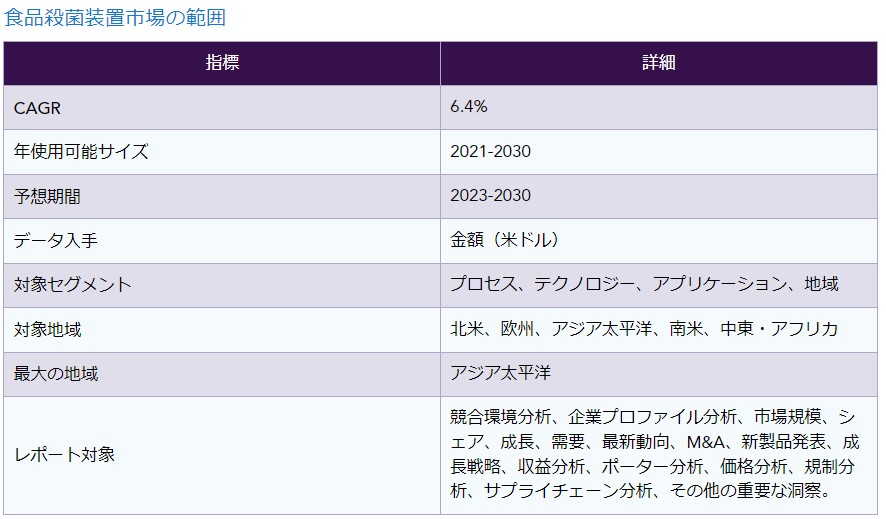Select アジア太平洋 in 最大の地域 row
Viewport: 886px width, 519px height.
pyautogui.click(x=501, y=374)
